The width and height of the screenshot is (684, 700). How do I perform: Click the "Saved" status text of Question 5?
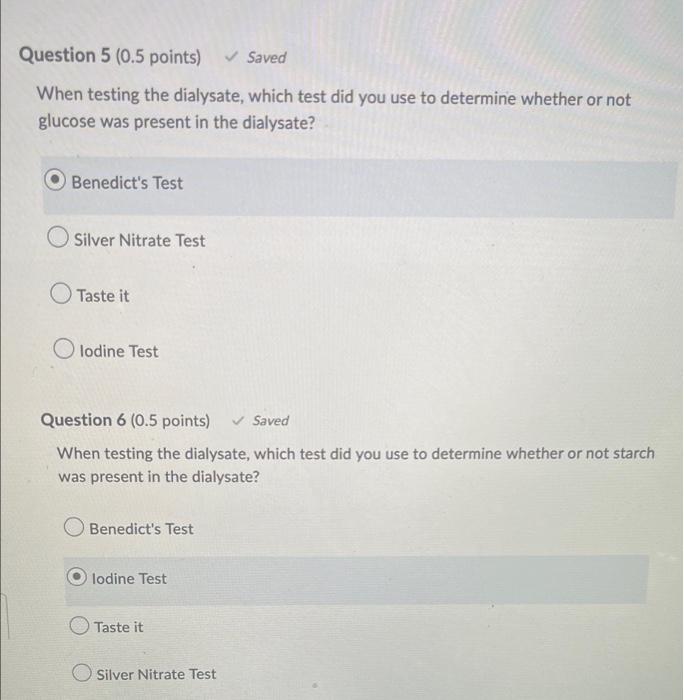click(x=267, y=58)
